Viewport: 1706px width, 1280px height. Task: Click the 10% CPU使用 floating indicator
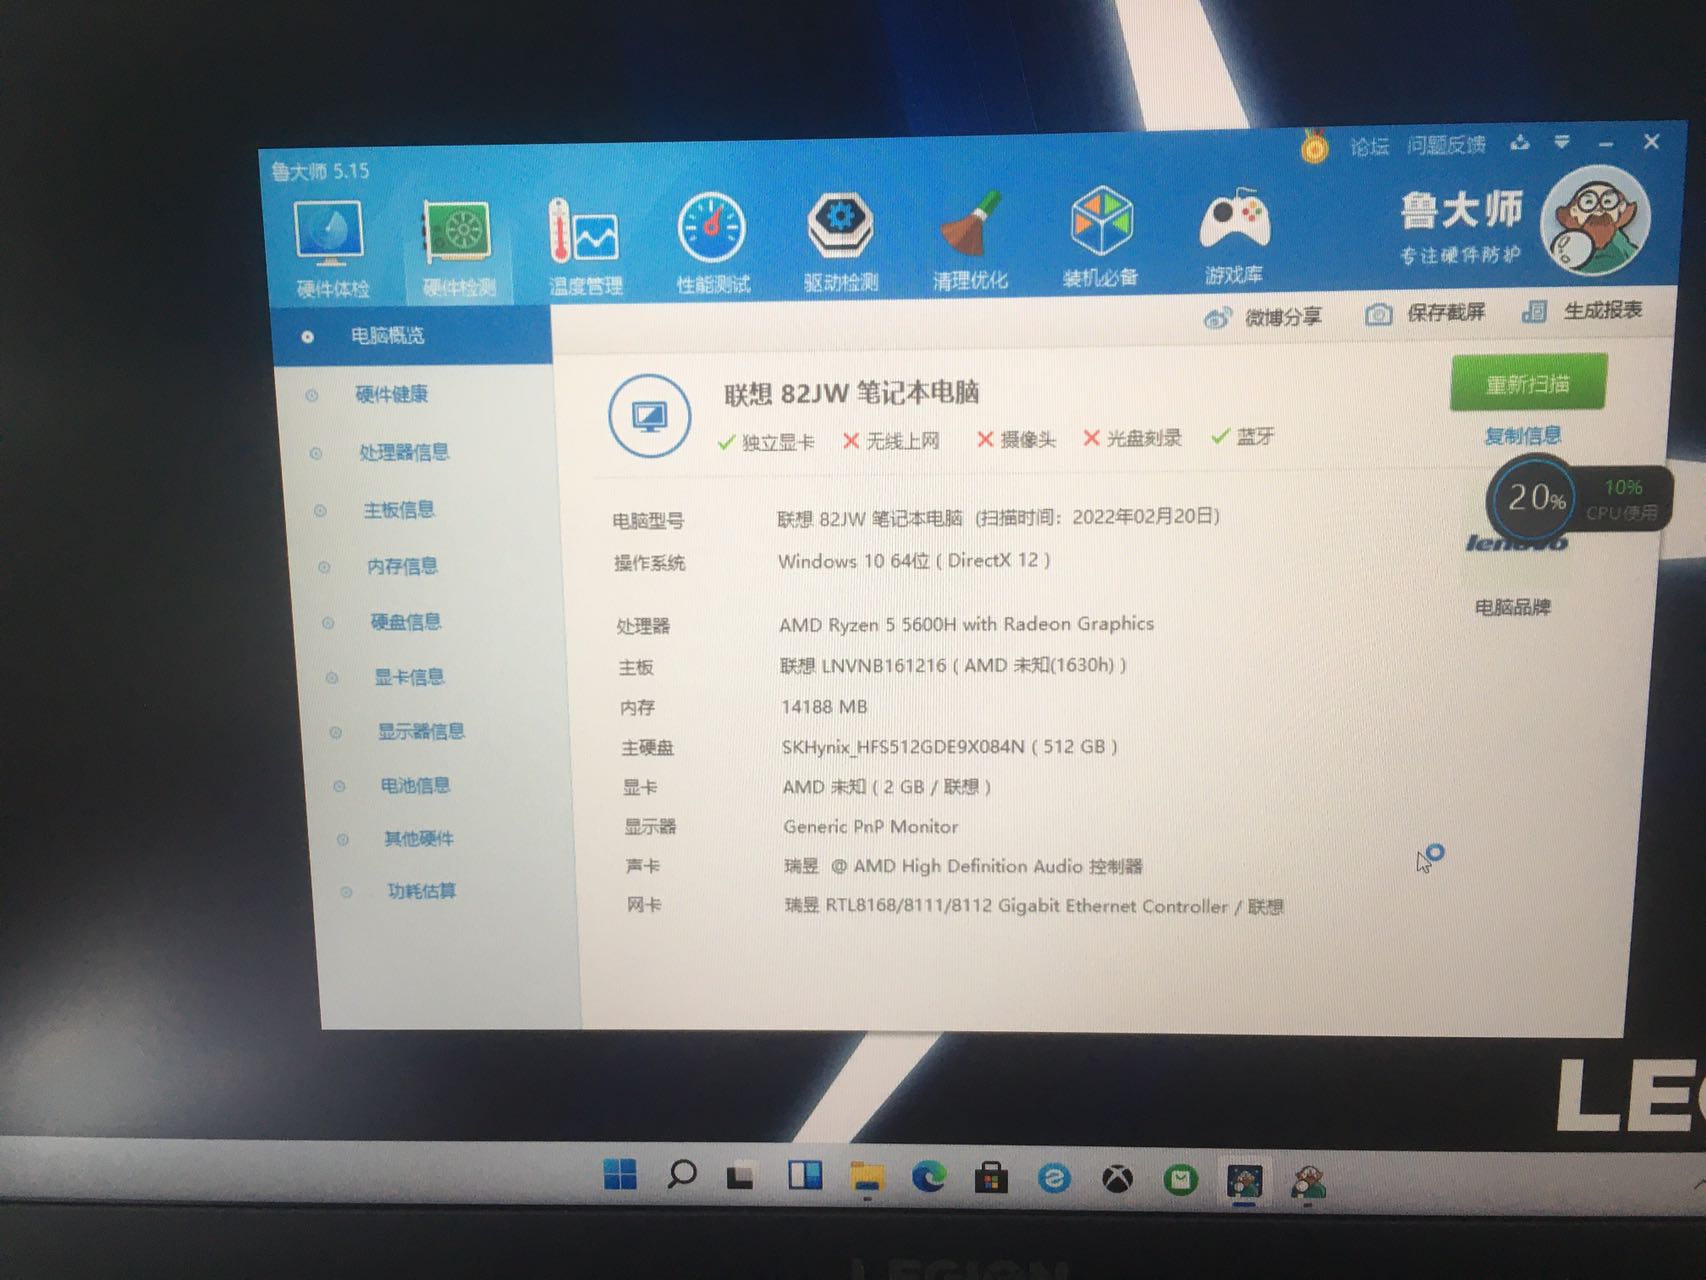1622,499
